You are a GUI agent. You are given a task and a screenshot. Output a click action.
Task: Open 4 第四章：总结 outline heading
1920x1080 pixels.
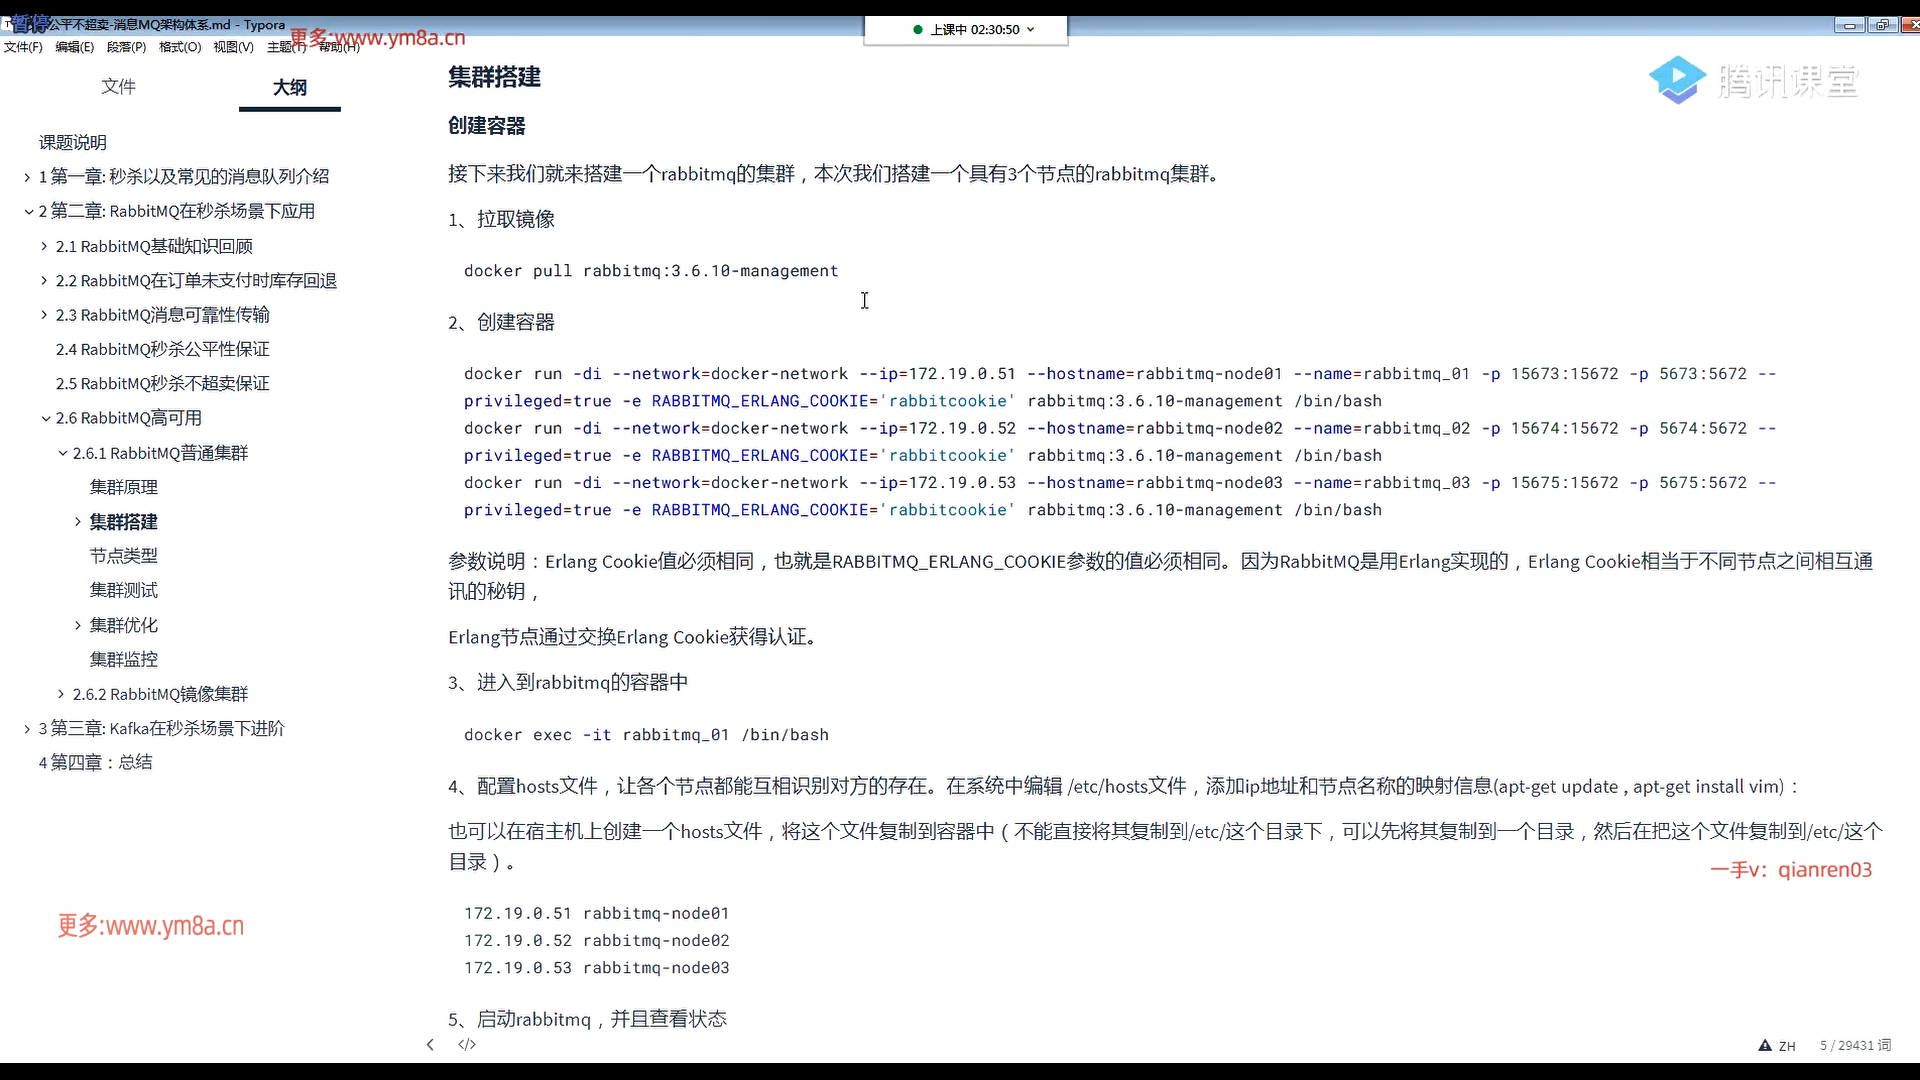96,763
